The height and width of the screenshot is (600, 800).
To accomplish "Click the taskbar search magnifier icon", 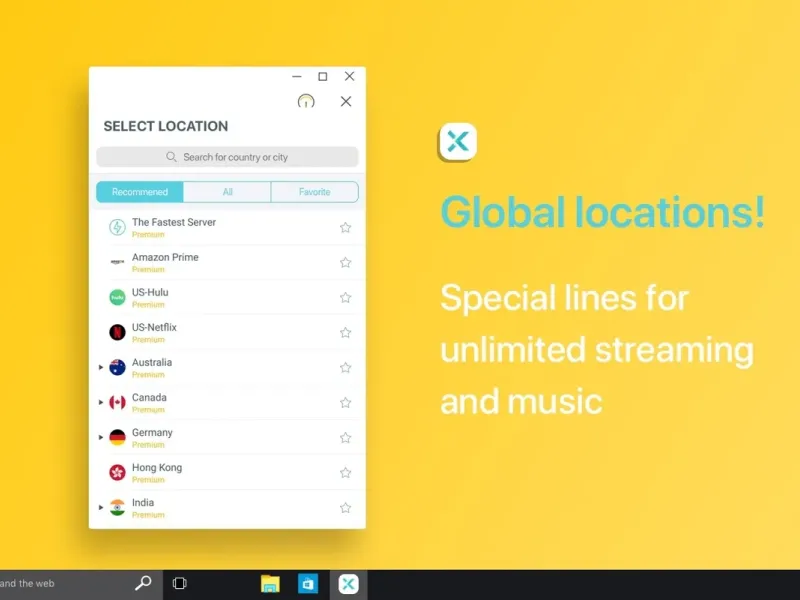I will coord(143,583).
